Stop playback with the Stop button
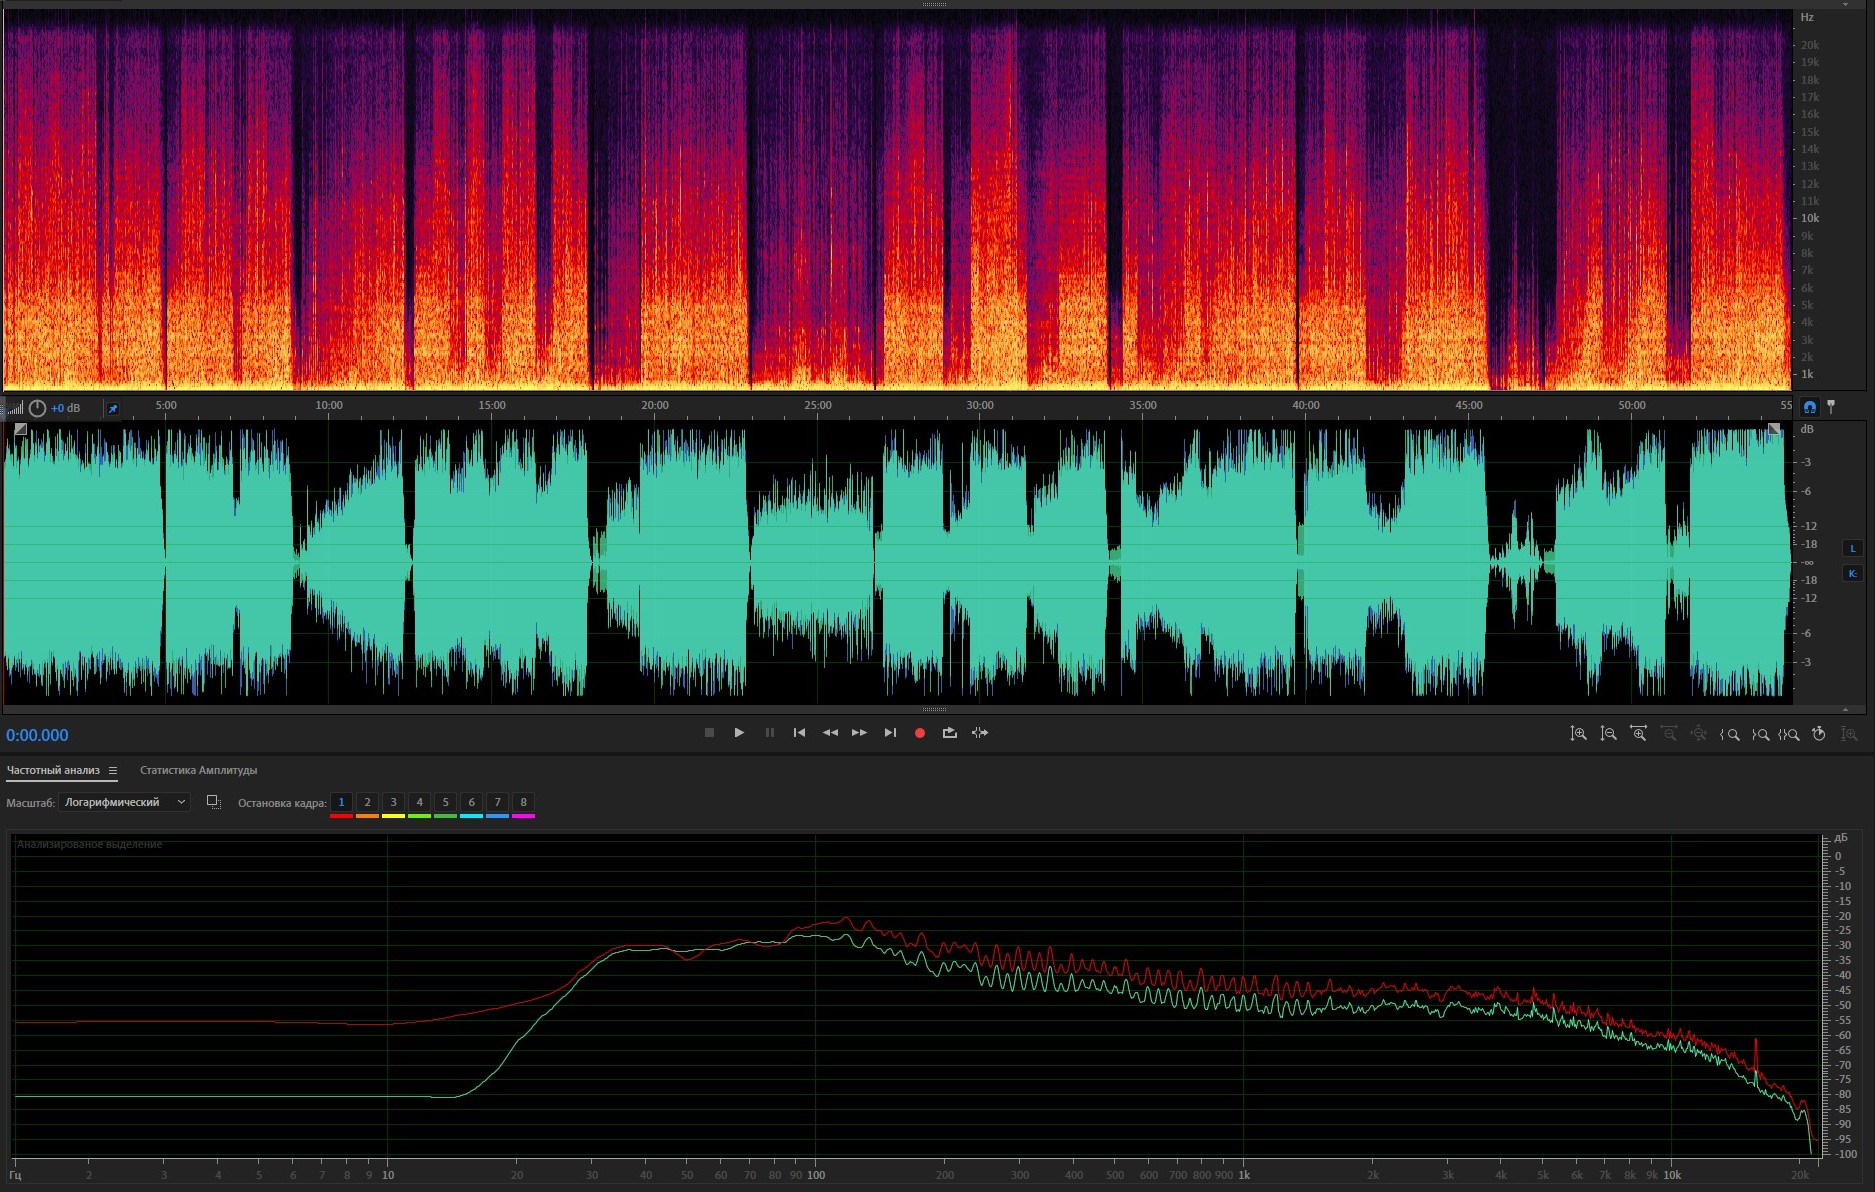This screenshot has height=1192, width=1875. (709, 733)
